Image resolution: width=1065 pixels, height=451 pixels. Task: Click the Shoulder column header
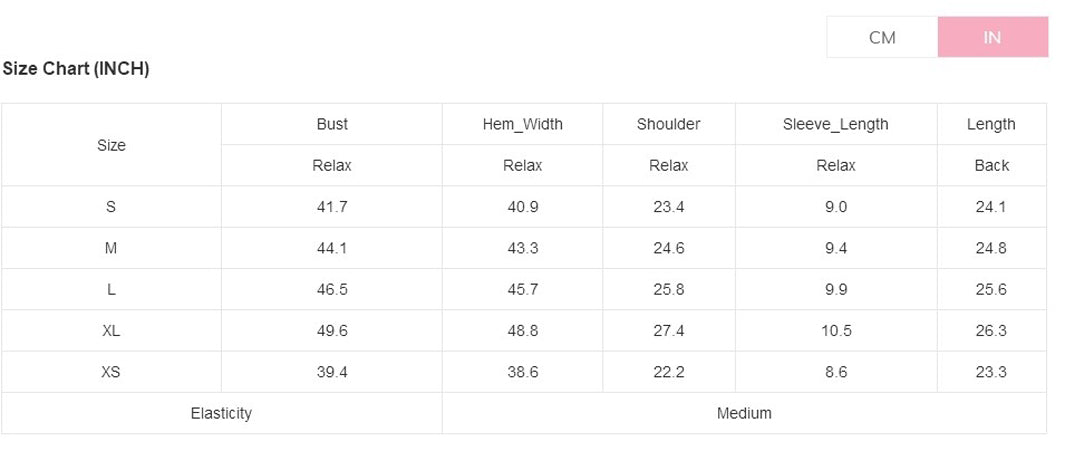tap(668, 124)
